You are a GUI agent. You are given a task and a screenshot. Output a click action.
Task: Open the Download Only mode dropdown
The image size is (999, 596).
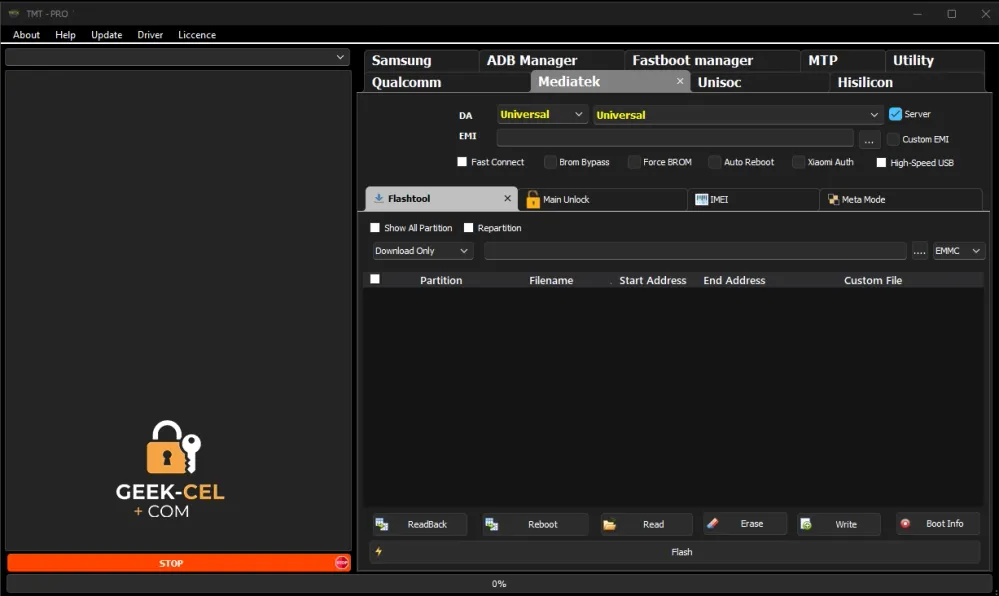(x=422, y=251)
